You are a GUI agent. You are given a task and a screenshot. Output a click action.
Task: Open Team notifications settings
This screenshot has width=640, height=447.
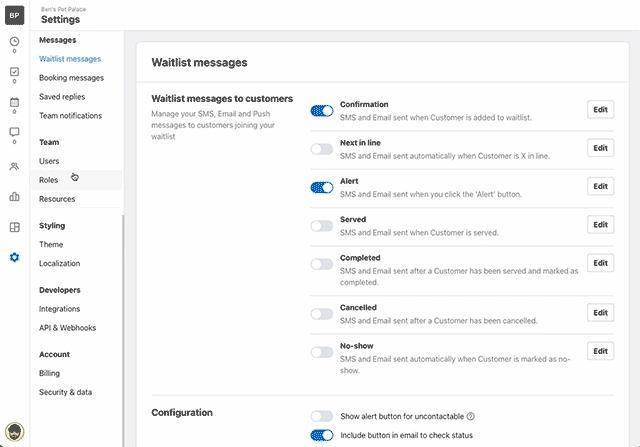pos(70,116)
